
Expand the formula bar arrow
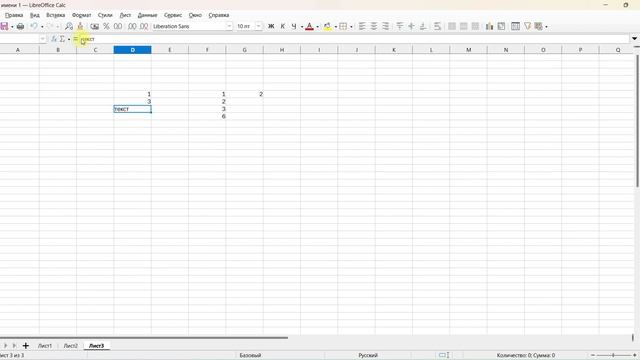click(634, 39)
